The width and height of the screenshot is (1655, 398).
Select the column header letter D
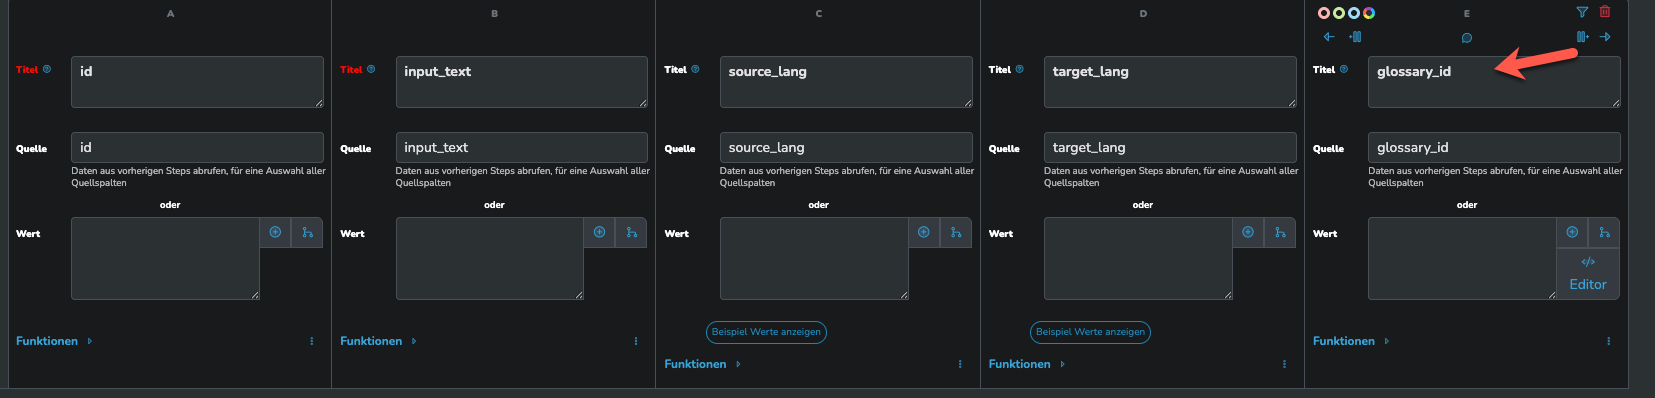[1143, 14]
